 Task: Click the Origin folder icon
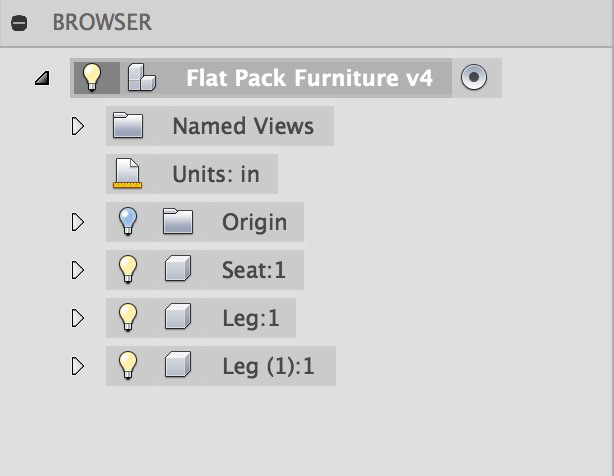point(178,221)
